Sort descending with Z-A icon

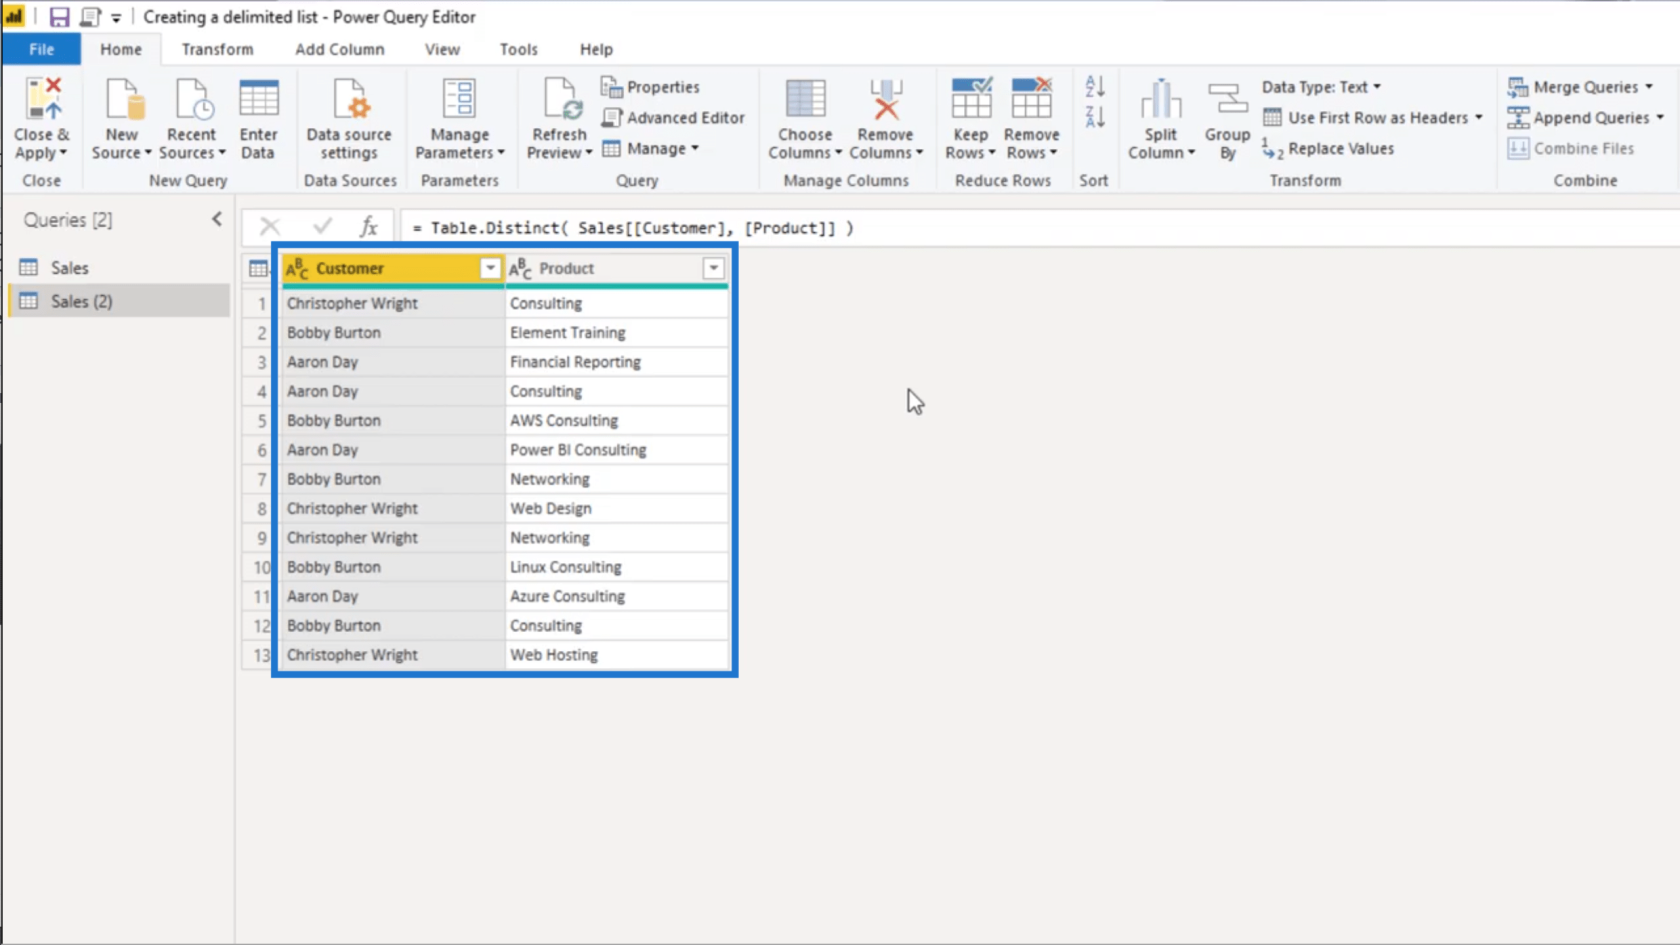pyautogui.click(x=1095, y=117)
